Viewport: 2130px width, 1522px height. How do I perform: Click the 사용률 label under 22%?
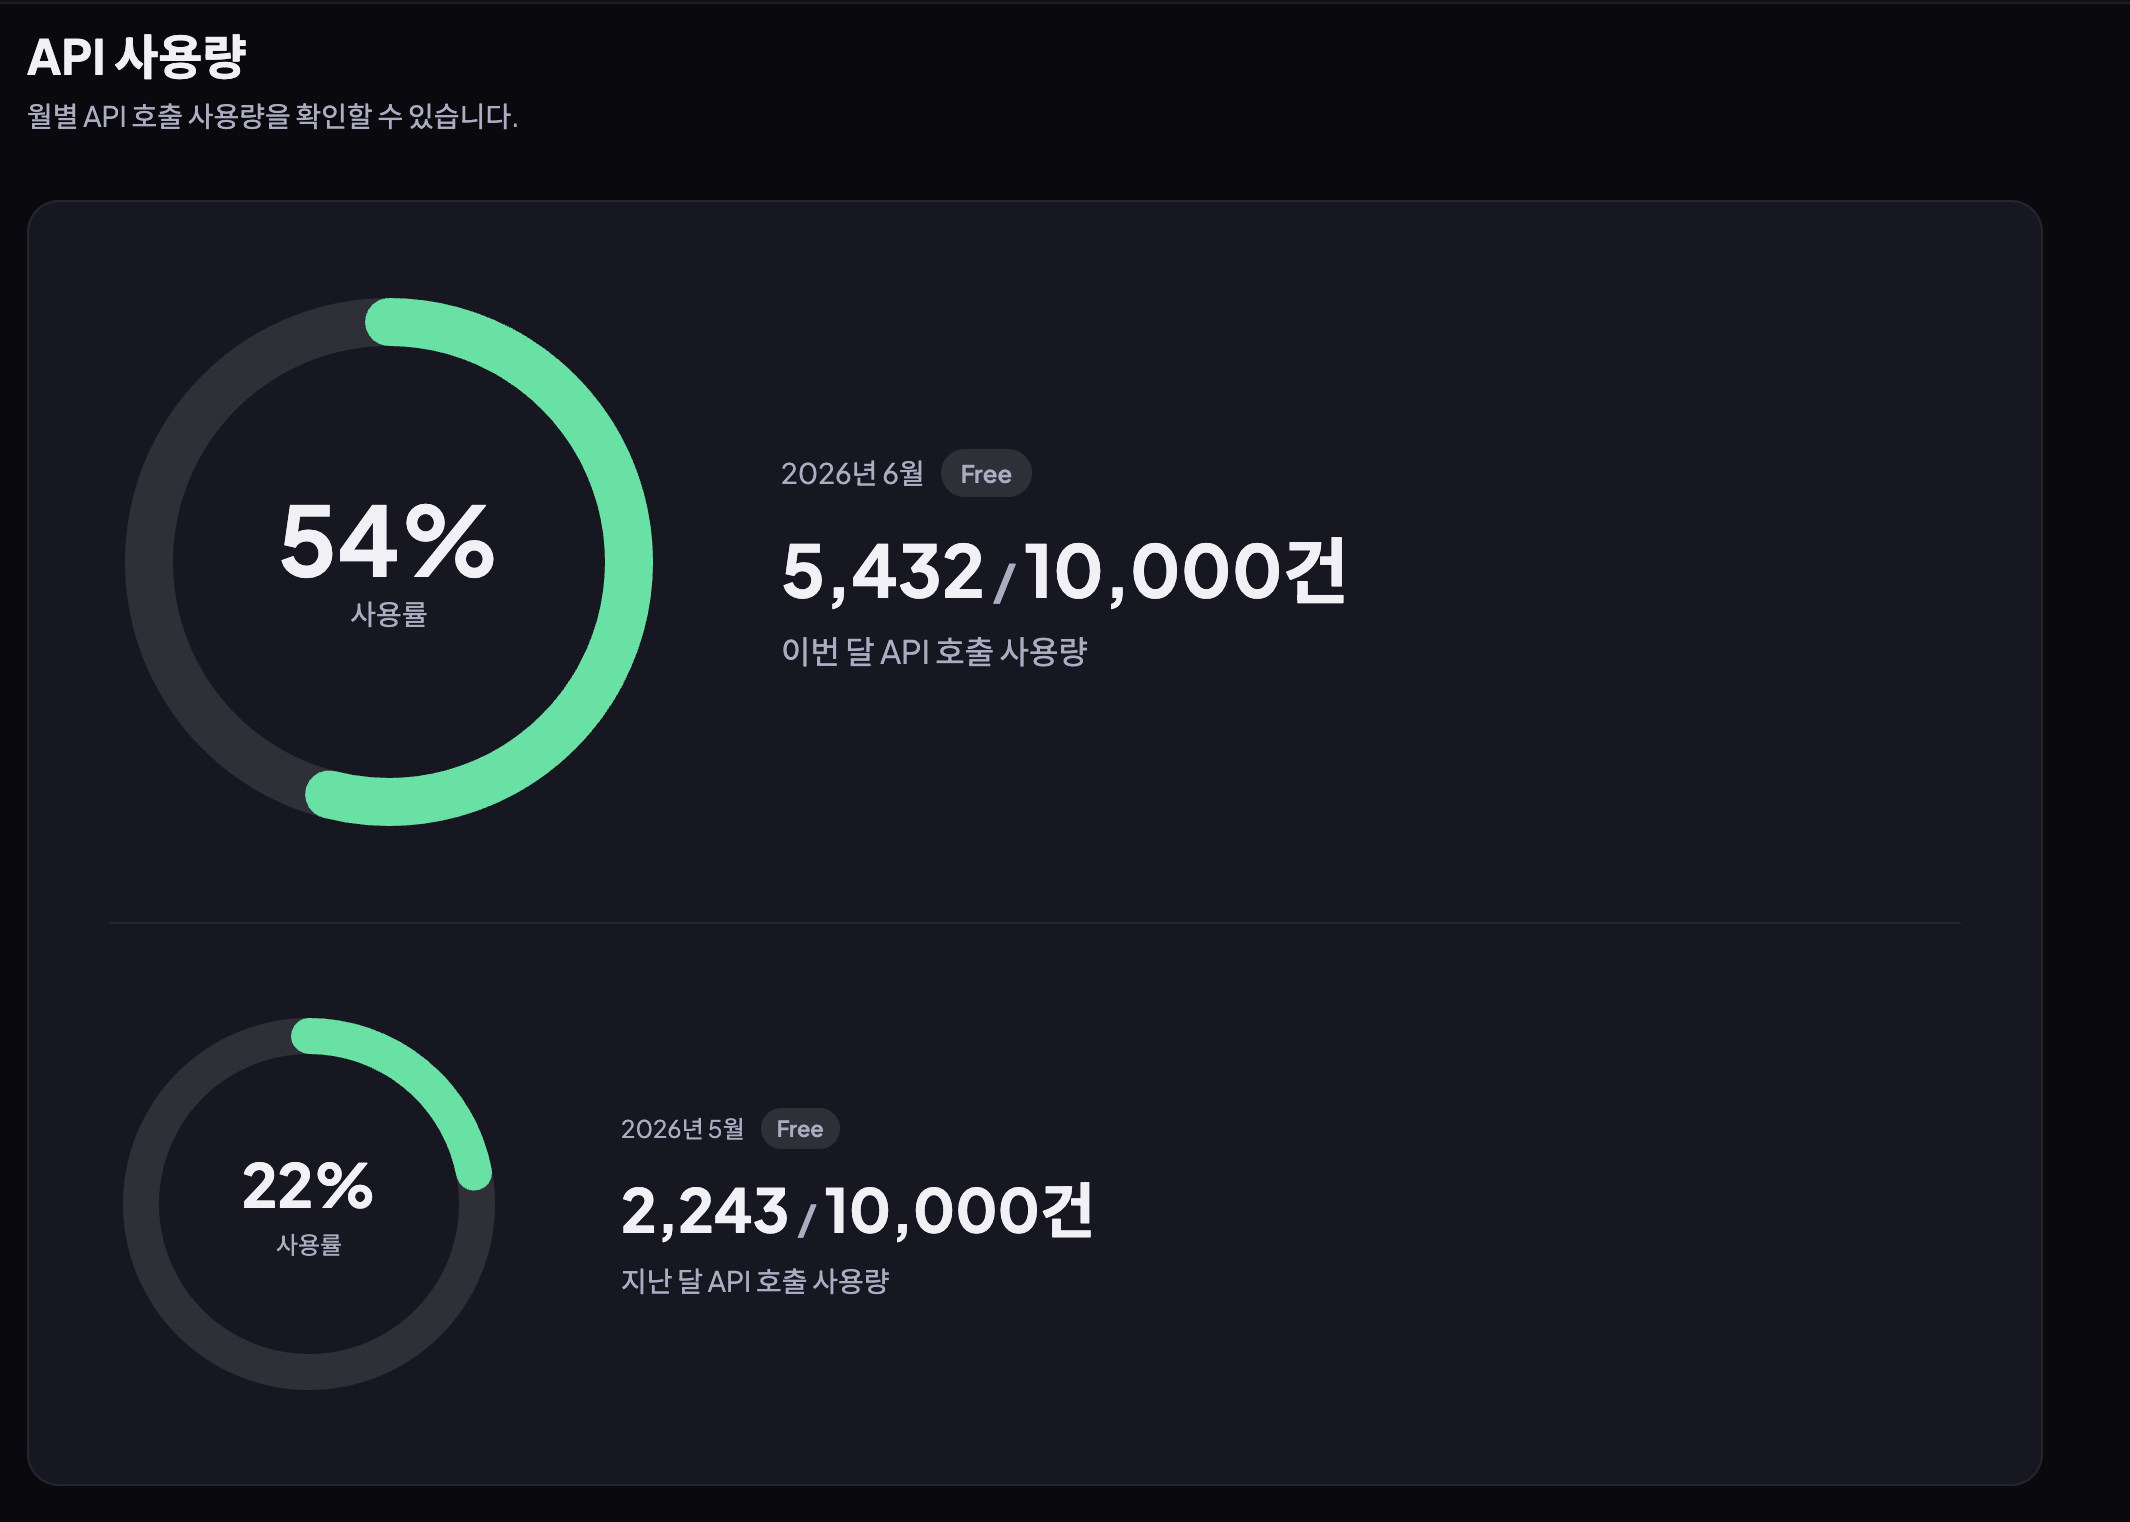tap(309, 1245)
